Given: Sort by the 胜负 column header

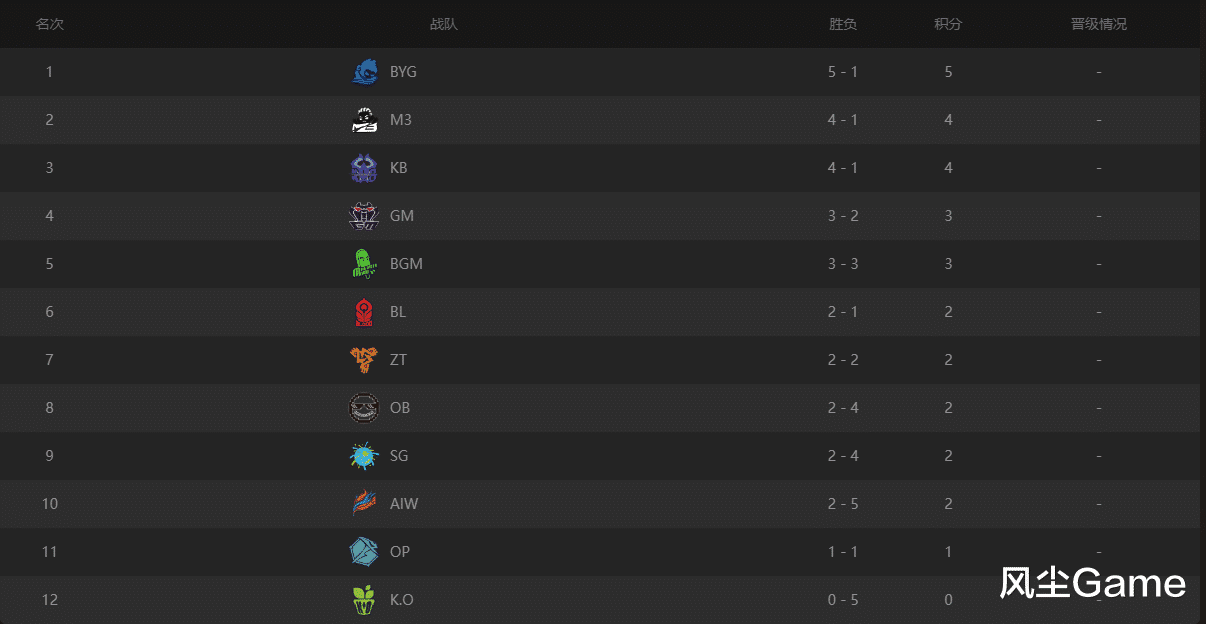Looking at the screenshot, I should coord(843,24).
